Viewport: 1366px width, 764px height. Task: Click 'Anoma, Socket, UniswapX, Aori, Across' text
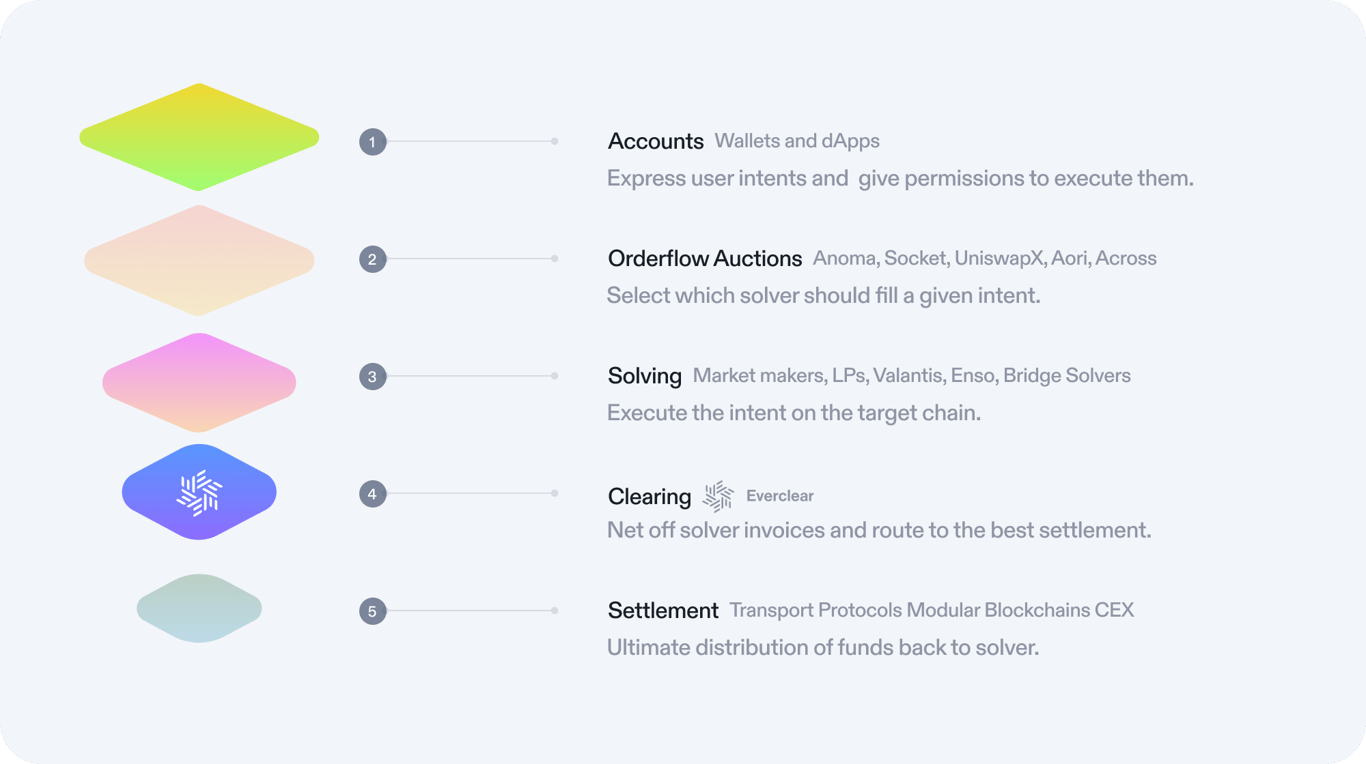point(984,258)
